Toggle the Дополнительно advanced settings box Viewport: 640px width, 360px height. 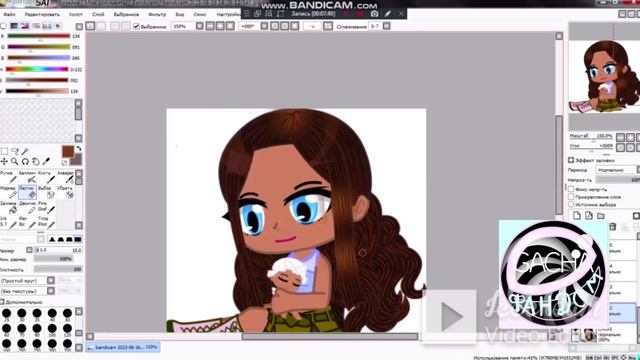[x=2, y=302]
